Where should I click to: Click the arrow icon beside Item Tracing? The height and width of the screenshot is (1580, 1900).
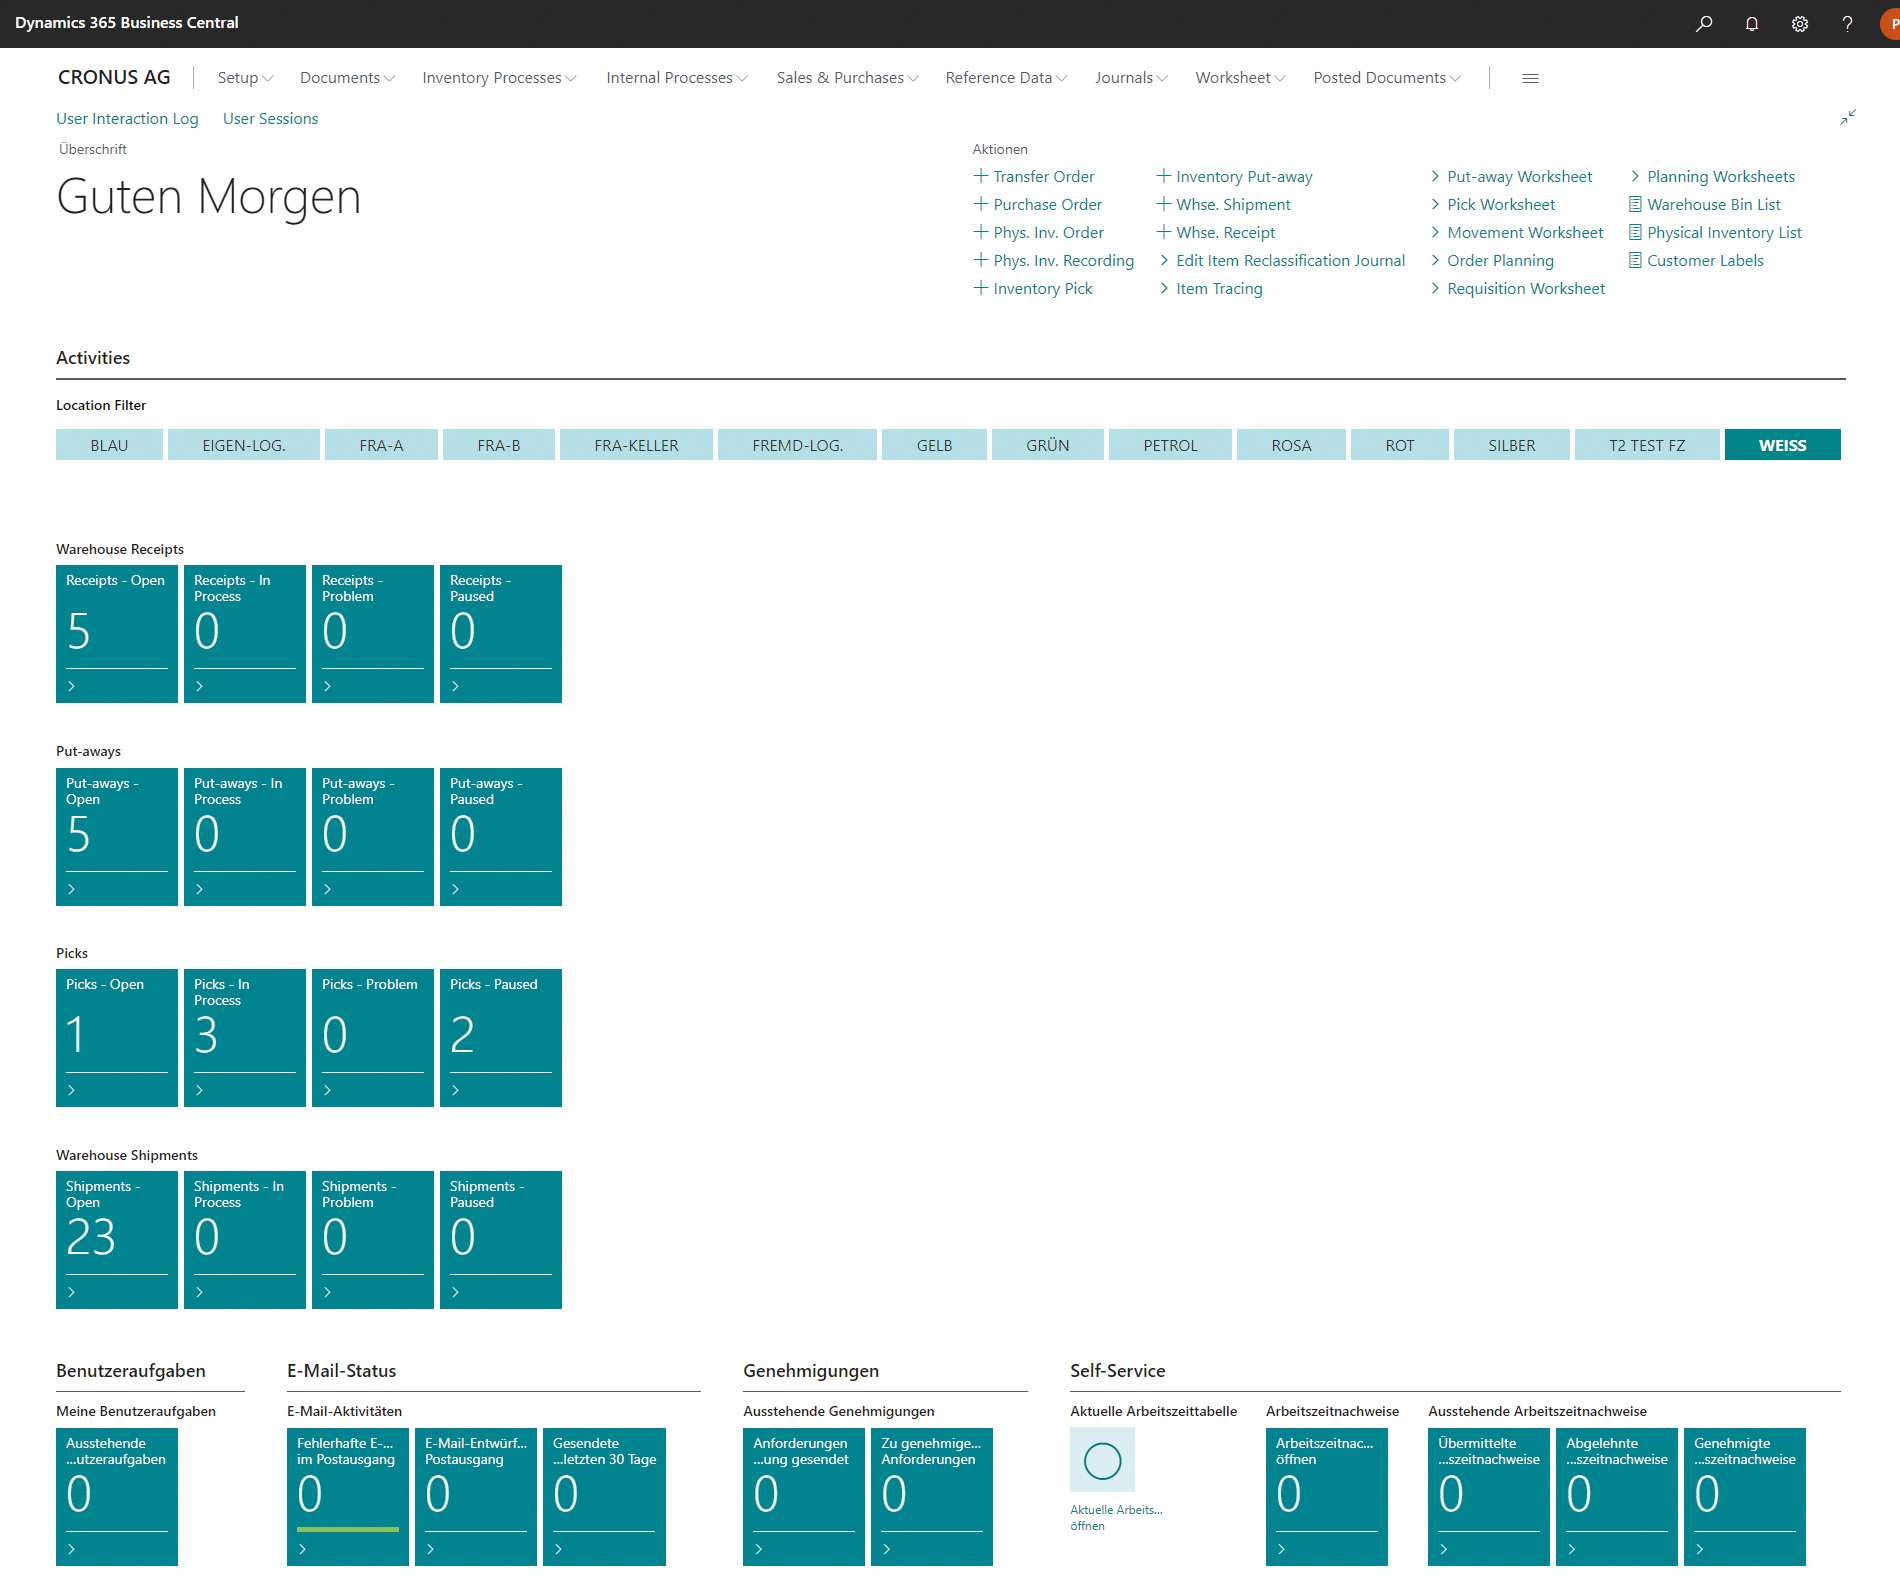(1164, 288)
